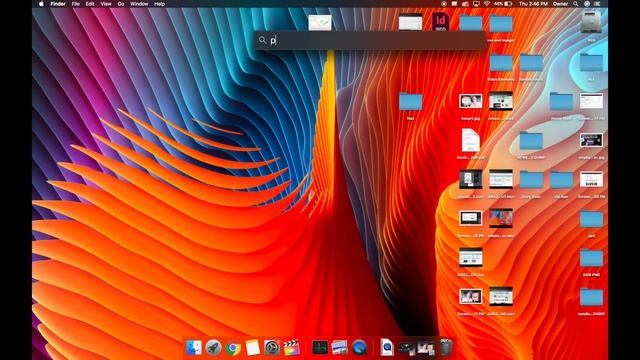This screenshot has height=360, width=640.
Task: Select the Test folder on desktop
Action: pyautogui.click(x=410, y=102)
